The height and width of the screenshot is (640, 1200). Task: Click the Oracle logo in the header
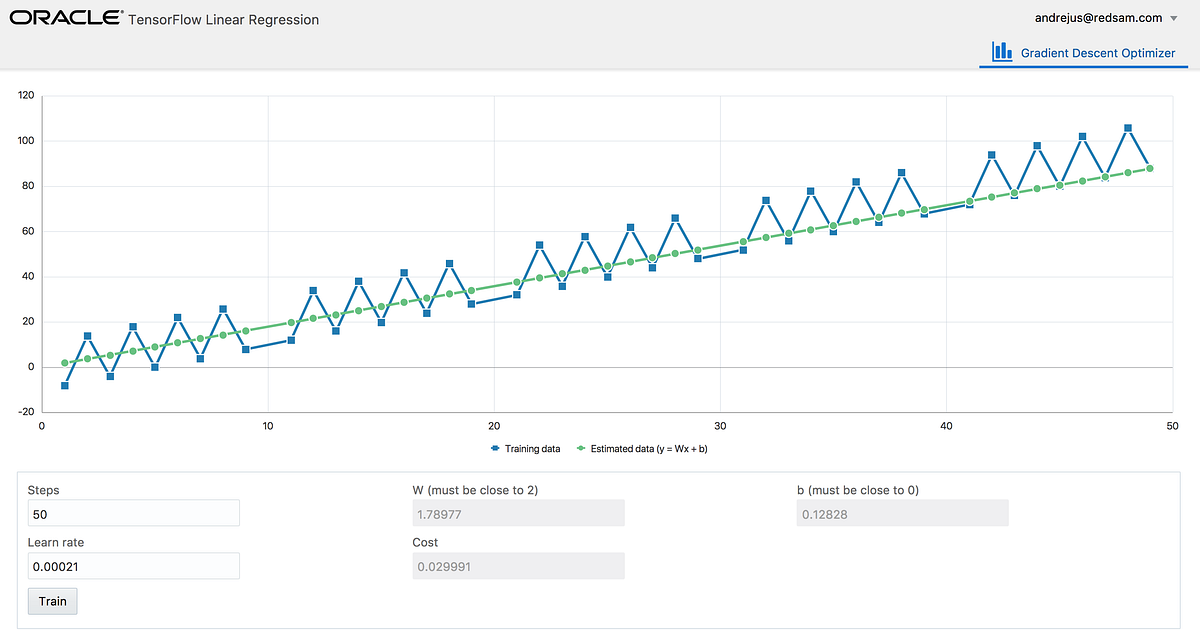[66, 17]
